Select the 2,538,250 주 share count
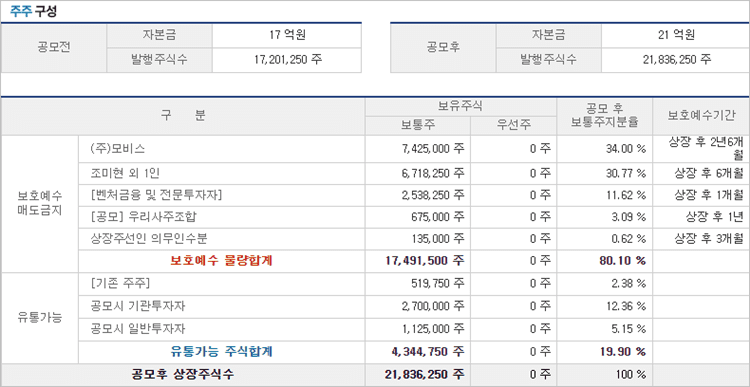The image size is (750, 387). tap(433, 195)
